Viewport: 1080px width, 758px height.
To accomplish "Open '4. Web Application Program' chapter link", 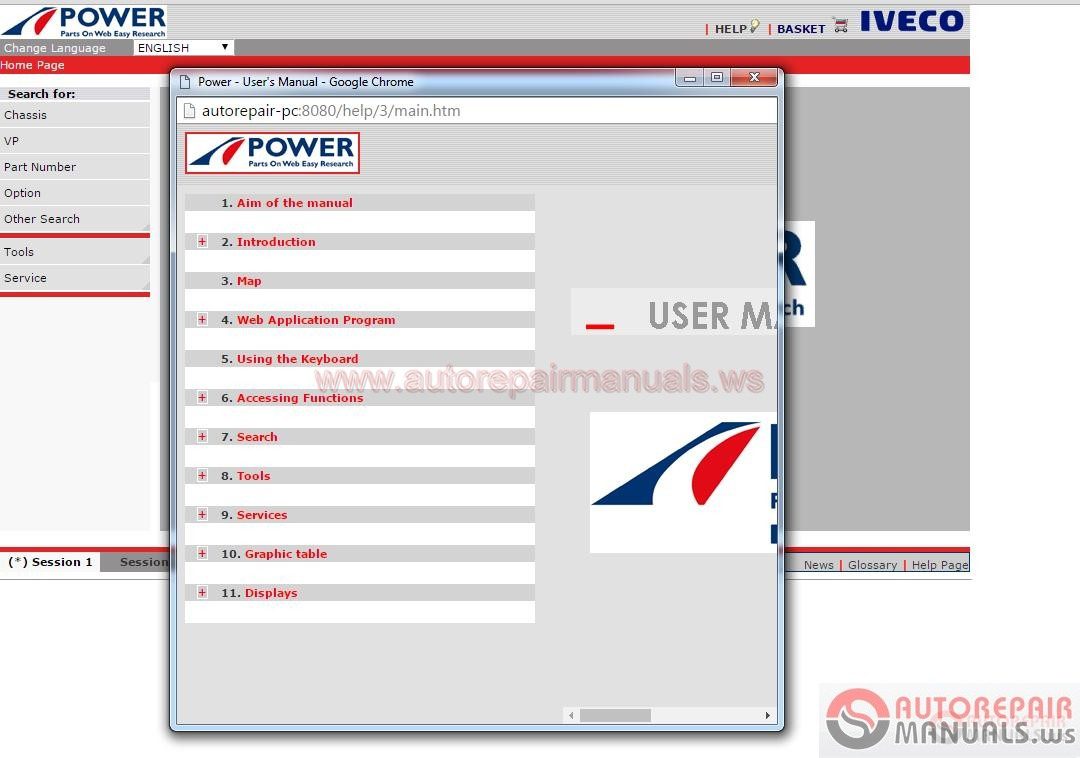I will pos(316,320).
